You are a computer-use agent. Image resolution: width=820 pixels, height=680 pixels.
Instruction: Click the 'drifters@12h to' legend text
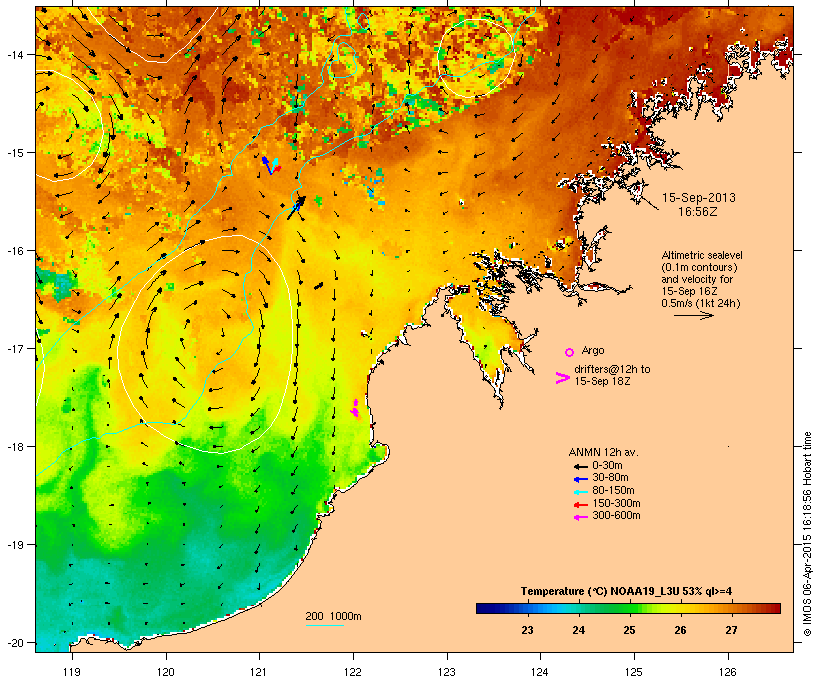pos(612,369)
